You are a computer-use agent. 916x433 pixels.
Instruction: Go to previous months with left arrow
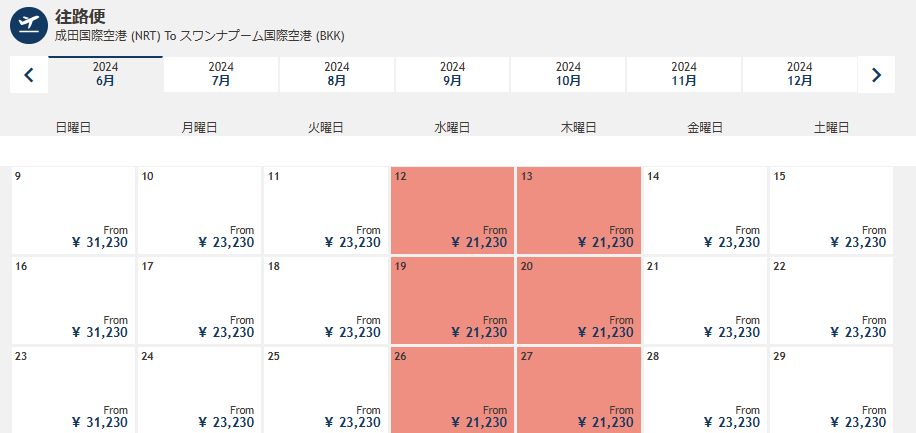[x=29, y=75]
